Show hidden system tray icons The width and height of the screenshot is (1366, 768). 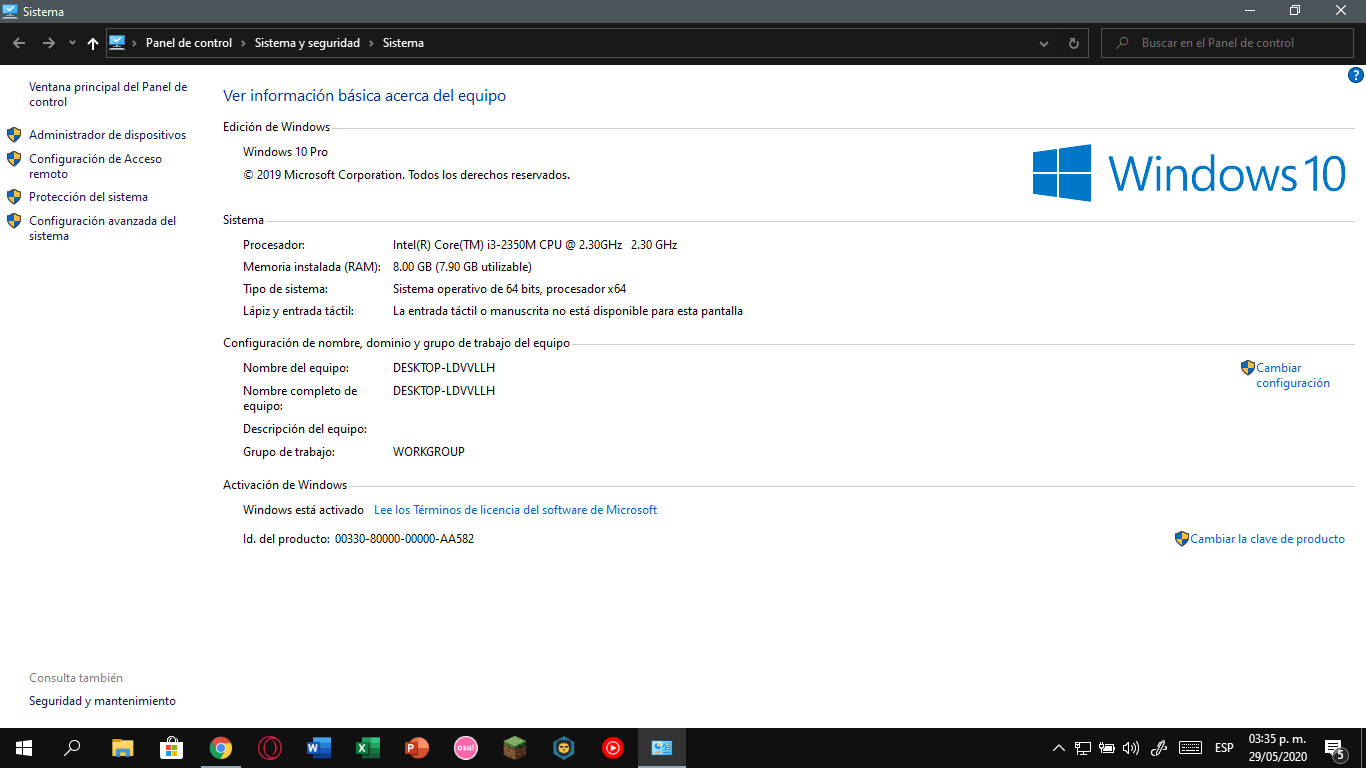[1059, 748]
